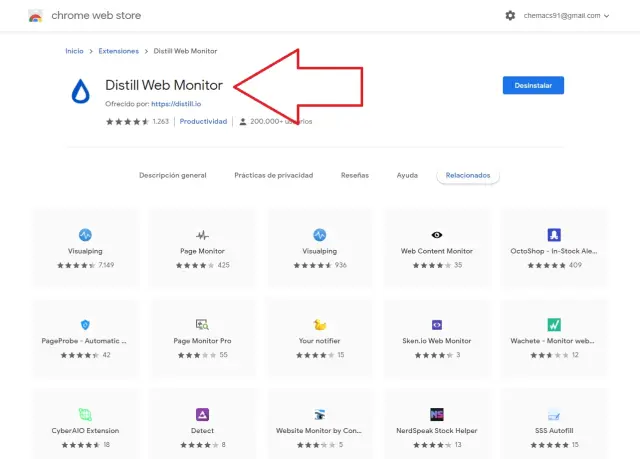Screen dimensions: 640x459
Task: Open settings via the gear icon
Action: pyautogui.click(x=510, y=16)
